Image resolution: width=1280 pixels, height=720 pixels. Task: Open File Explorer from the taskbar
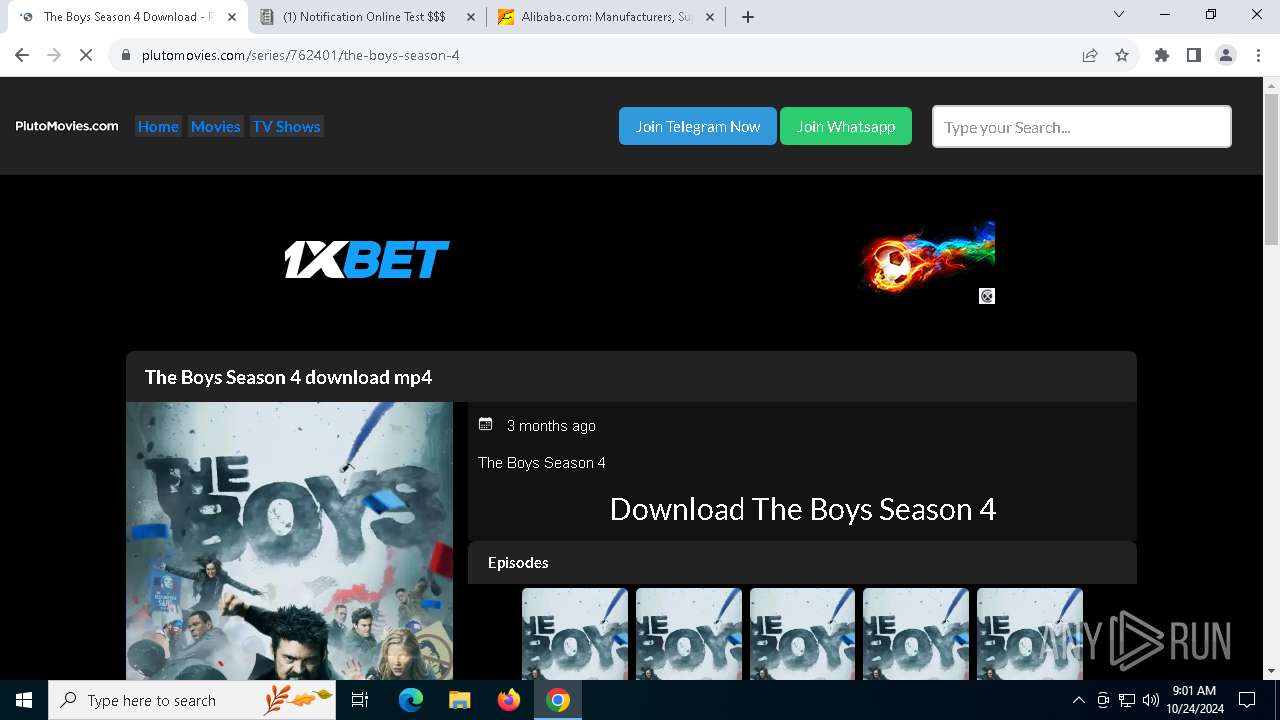(x=459, y=700)
